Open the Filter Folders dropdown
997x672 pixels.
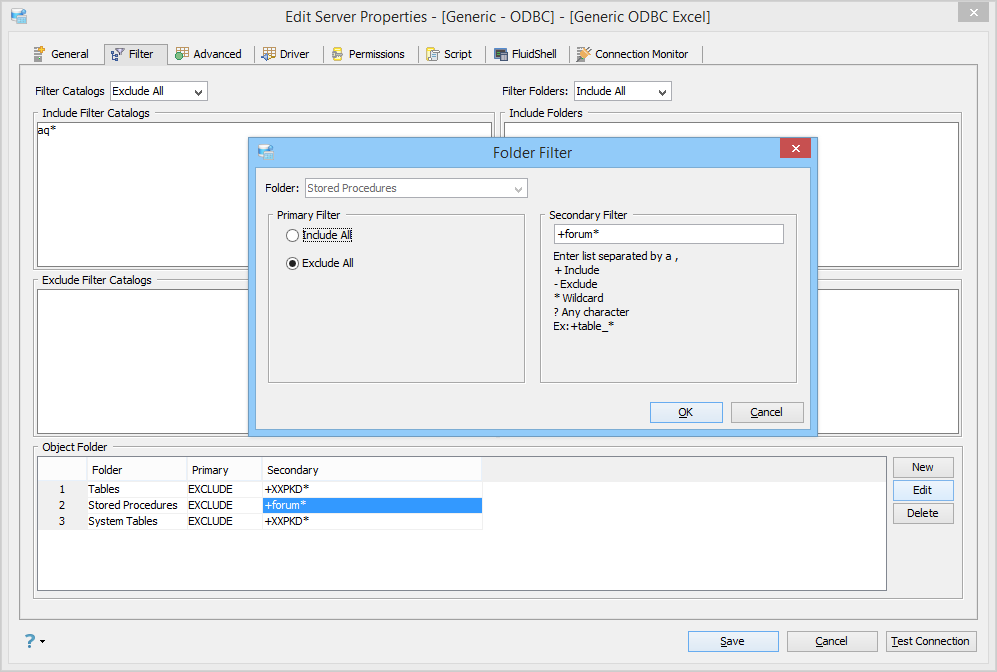[x=622, y=92]
